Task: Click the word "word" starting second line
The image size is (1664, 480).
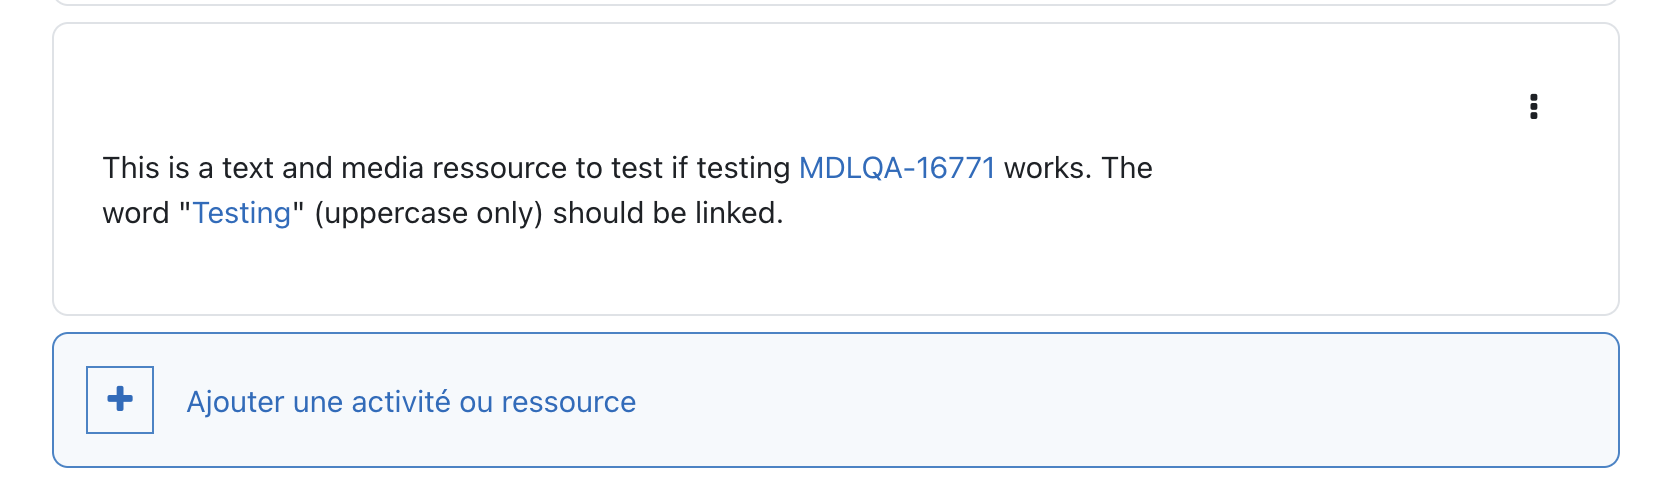Action: point(136,213)
